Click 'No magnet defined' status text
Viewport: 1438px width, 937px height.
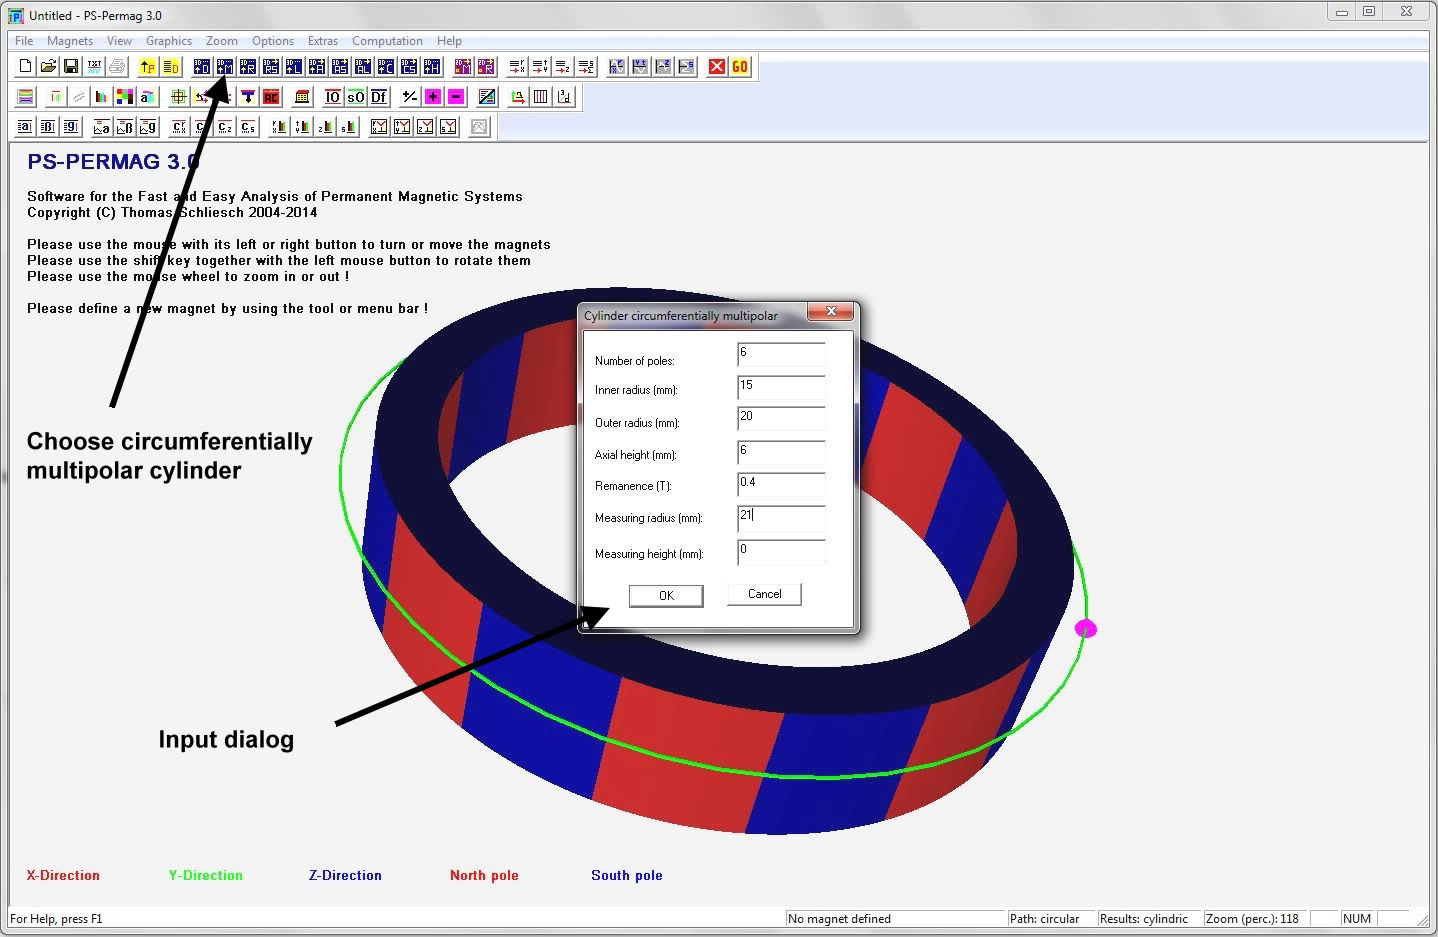(839, 918)
